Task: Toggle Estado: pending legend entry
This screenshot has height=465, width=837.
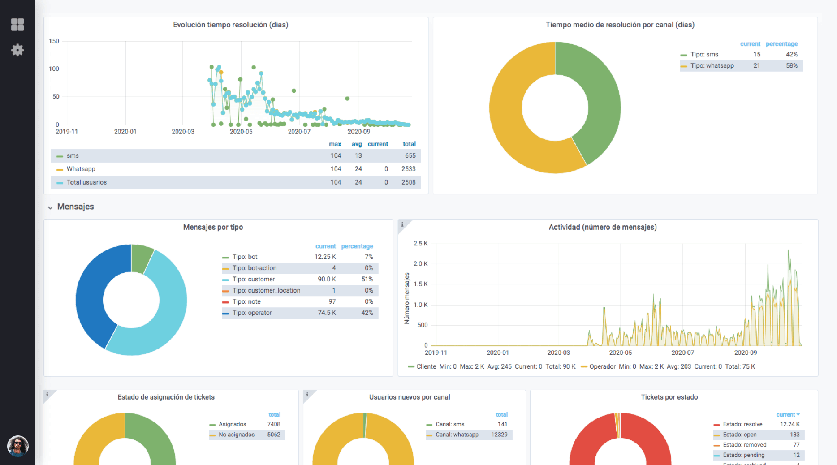Action: pos(744,455)
